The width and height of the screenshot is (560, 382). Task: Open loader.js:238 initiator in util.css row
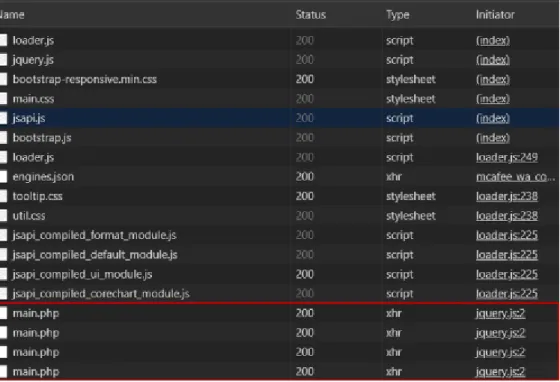506,216
